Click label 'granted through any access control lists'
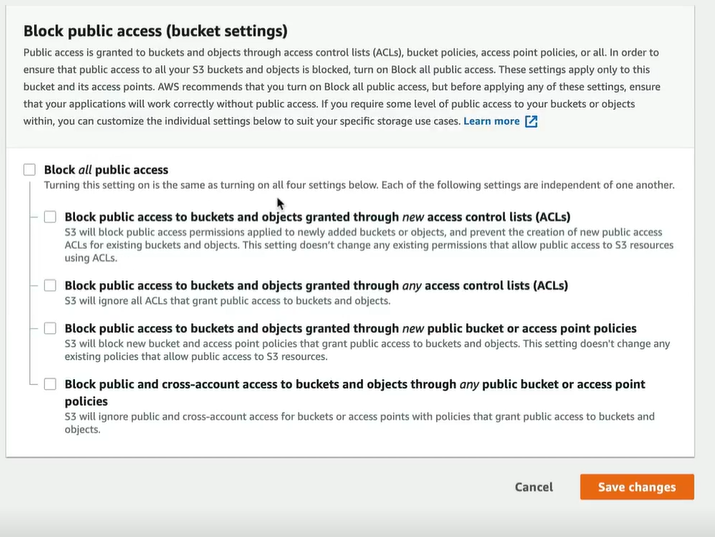The height and width of the screenshot is (537, 715). (316, 285)
